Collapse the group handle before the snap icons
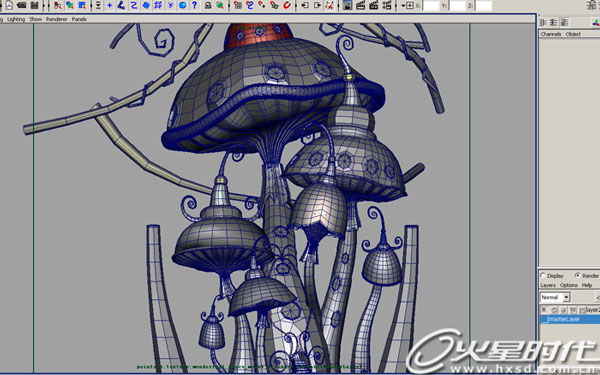This screenshot has width=600, height=375. 230,5
